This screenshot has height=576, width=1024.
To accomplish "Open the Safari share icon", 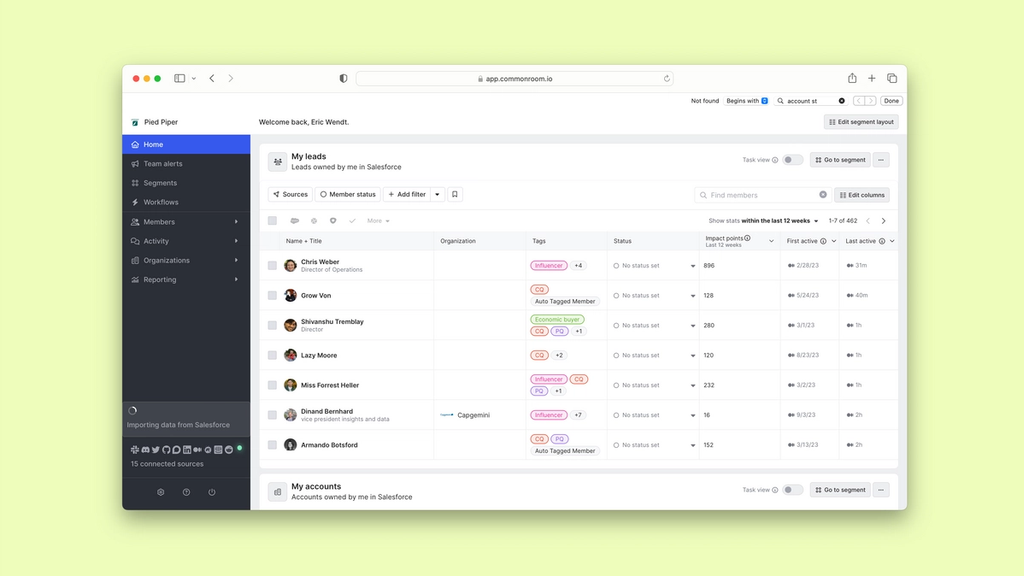I will [852, 78].
